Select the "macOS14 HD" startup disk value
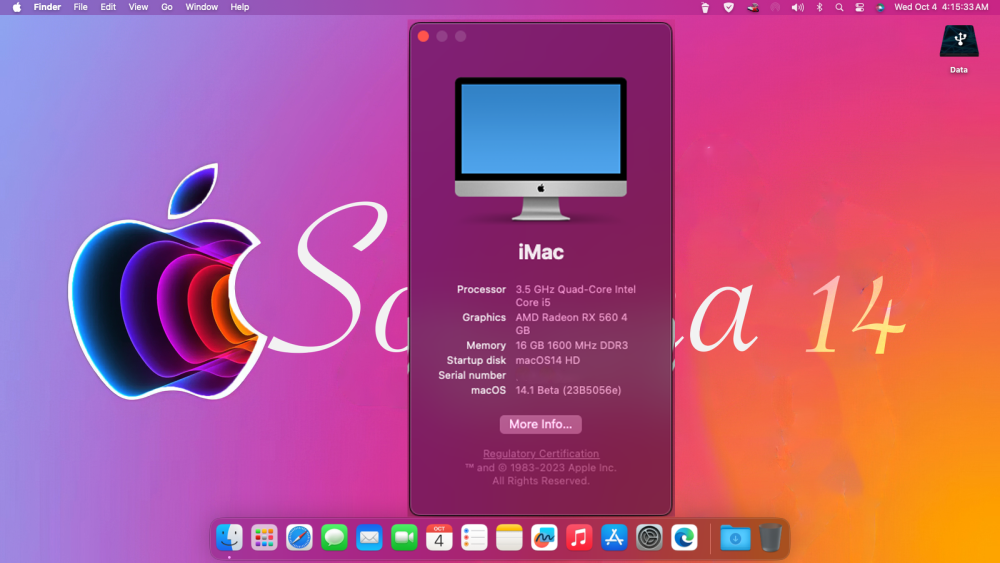Screen dimensions: 1000x563 (x=548, y=360)
